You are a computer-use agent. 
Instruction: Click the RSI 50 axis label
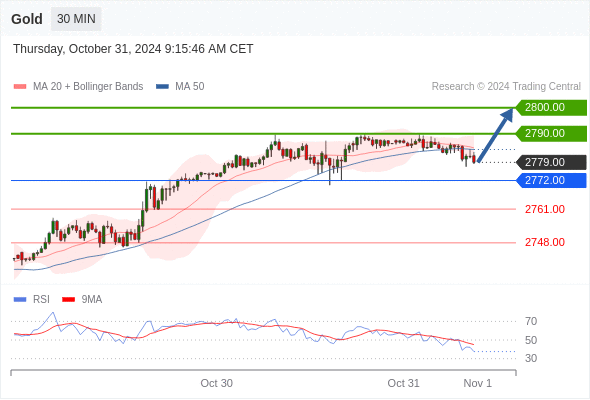[531, 340]
